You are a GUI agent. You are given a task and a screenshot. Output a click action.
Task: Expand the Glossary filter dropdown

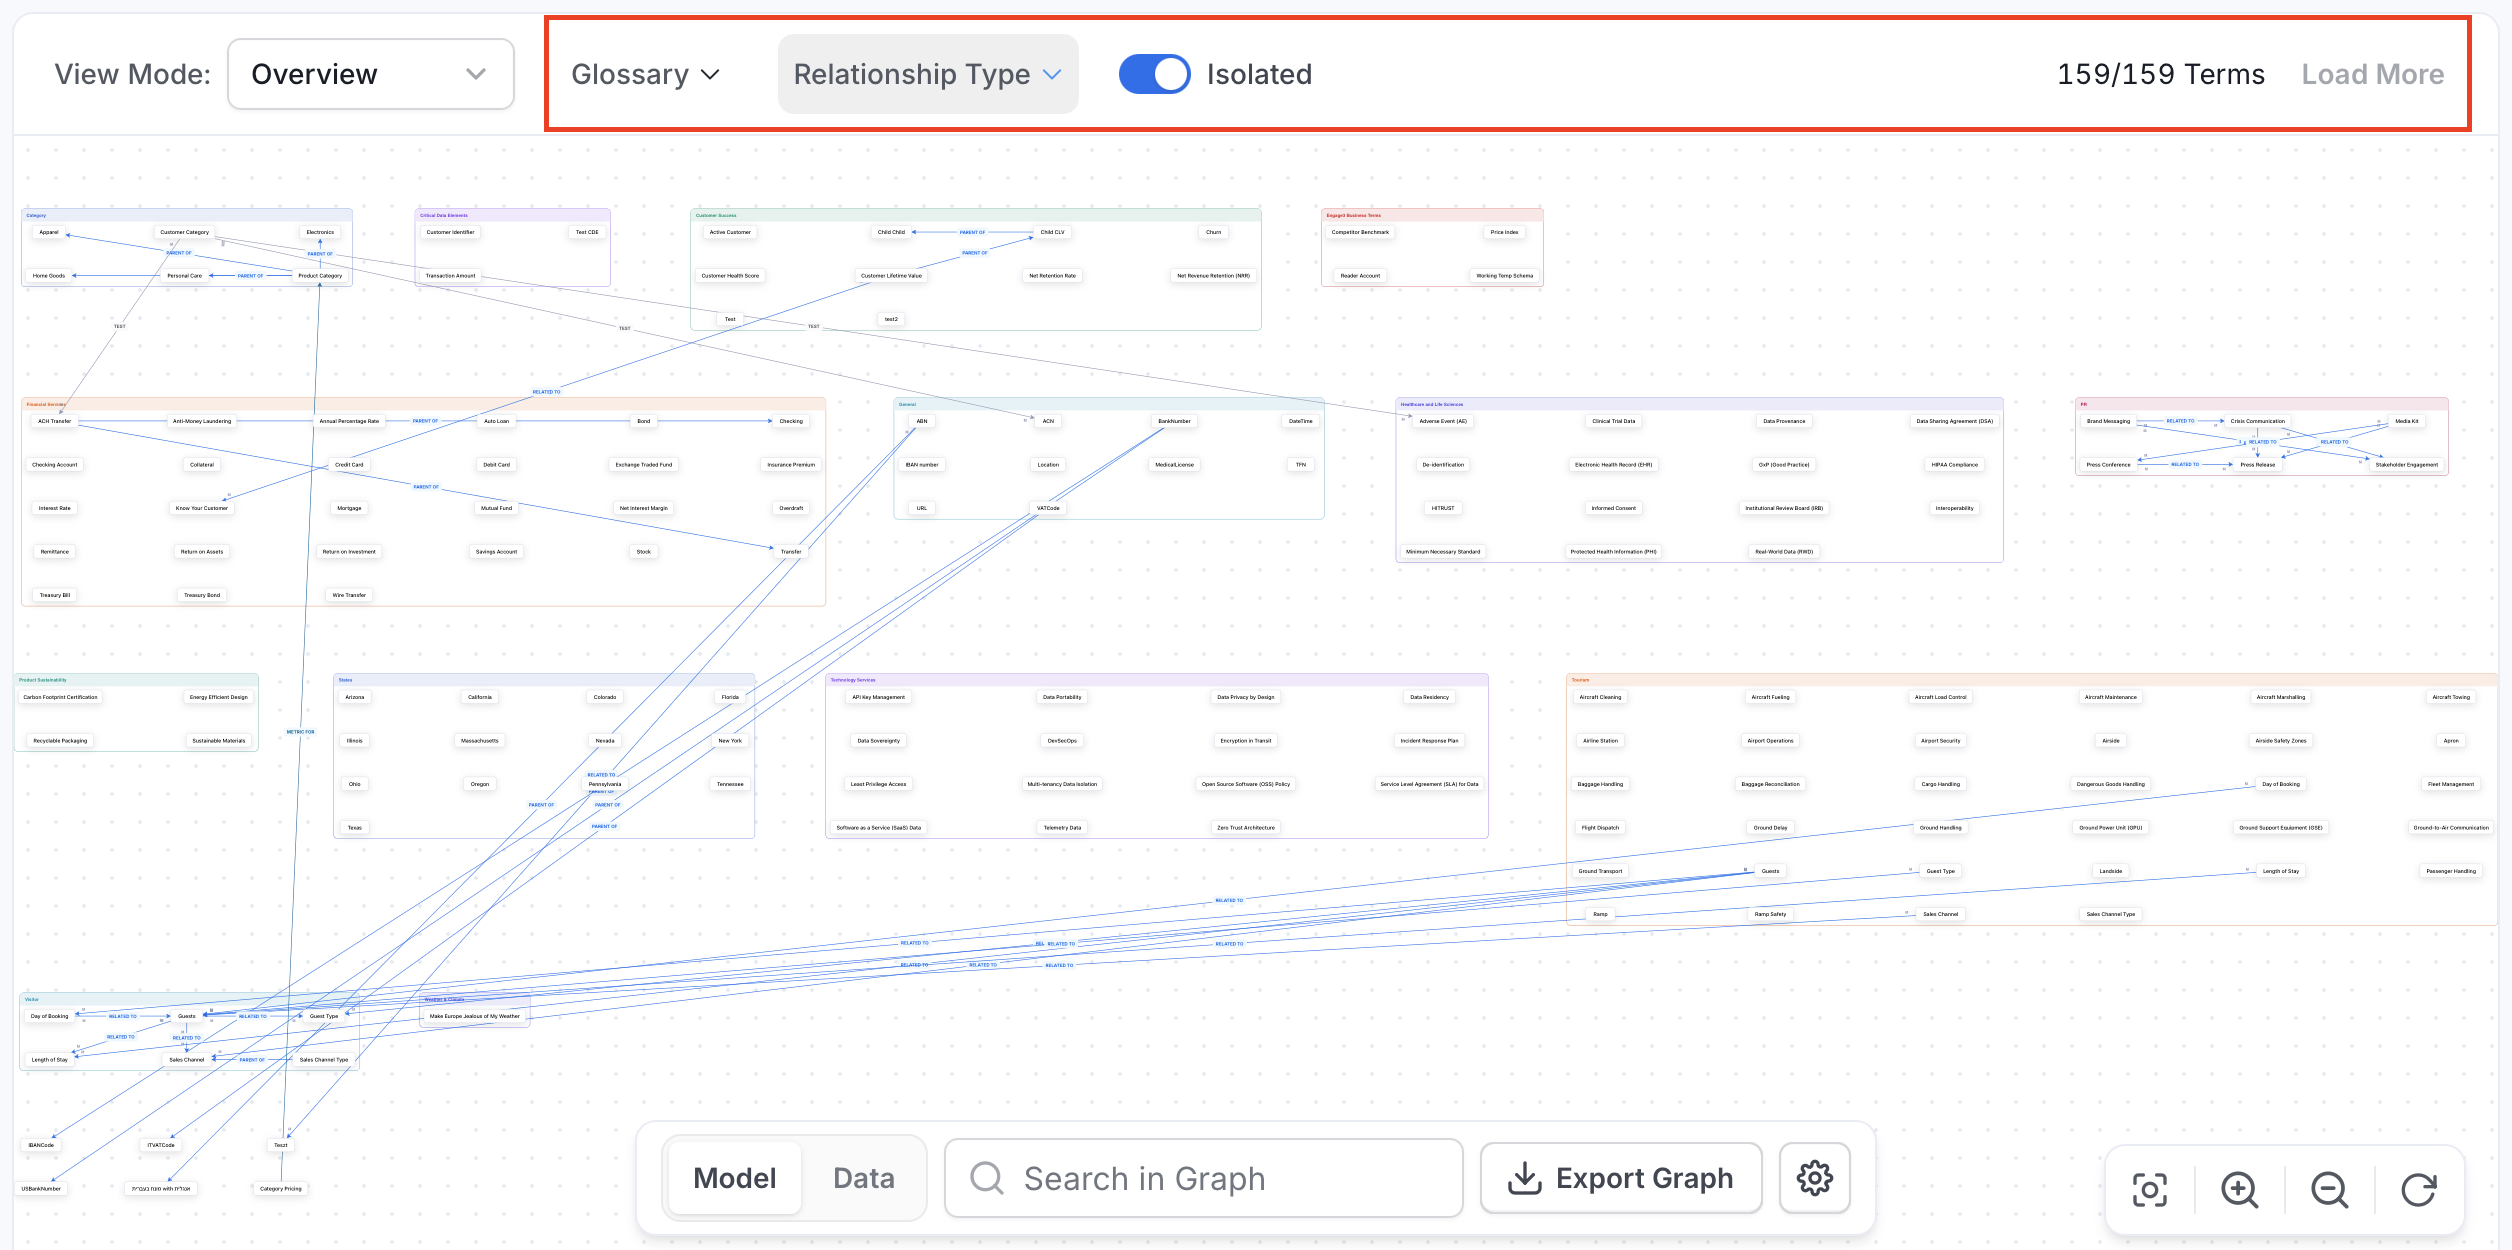[645, 74]
